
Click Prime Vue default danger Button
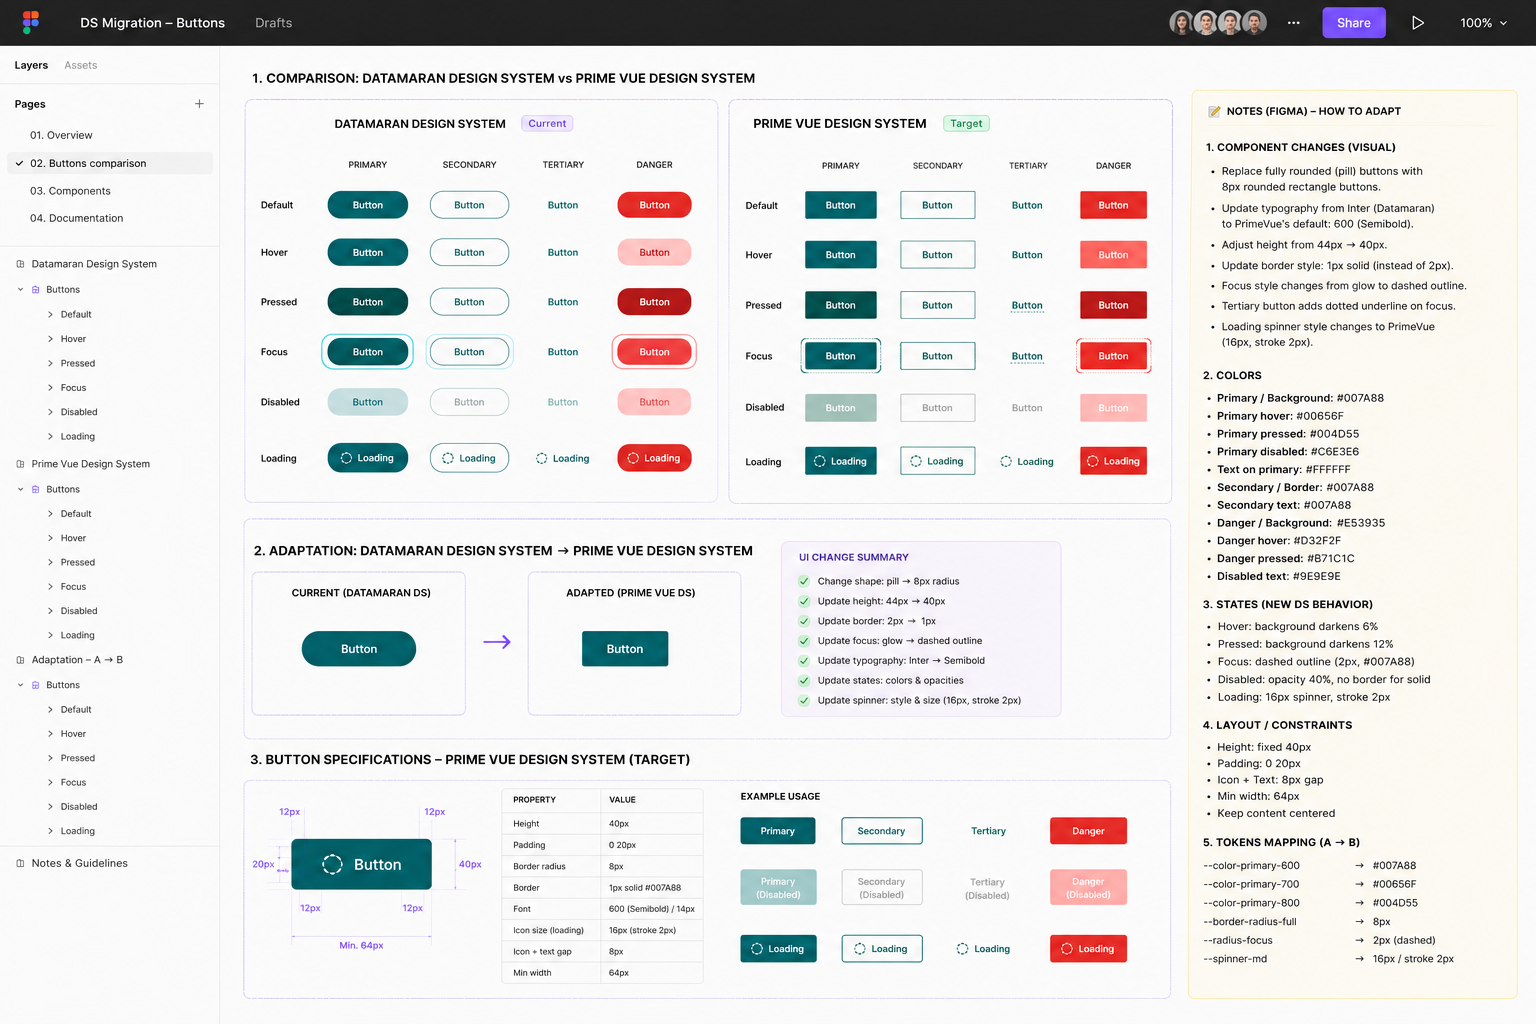(1113, 205)
